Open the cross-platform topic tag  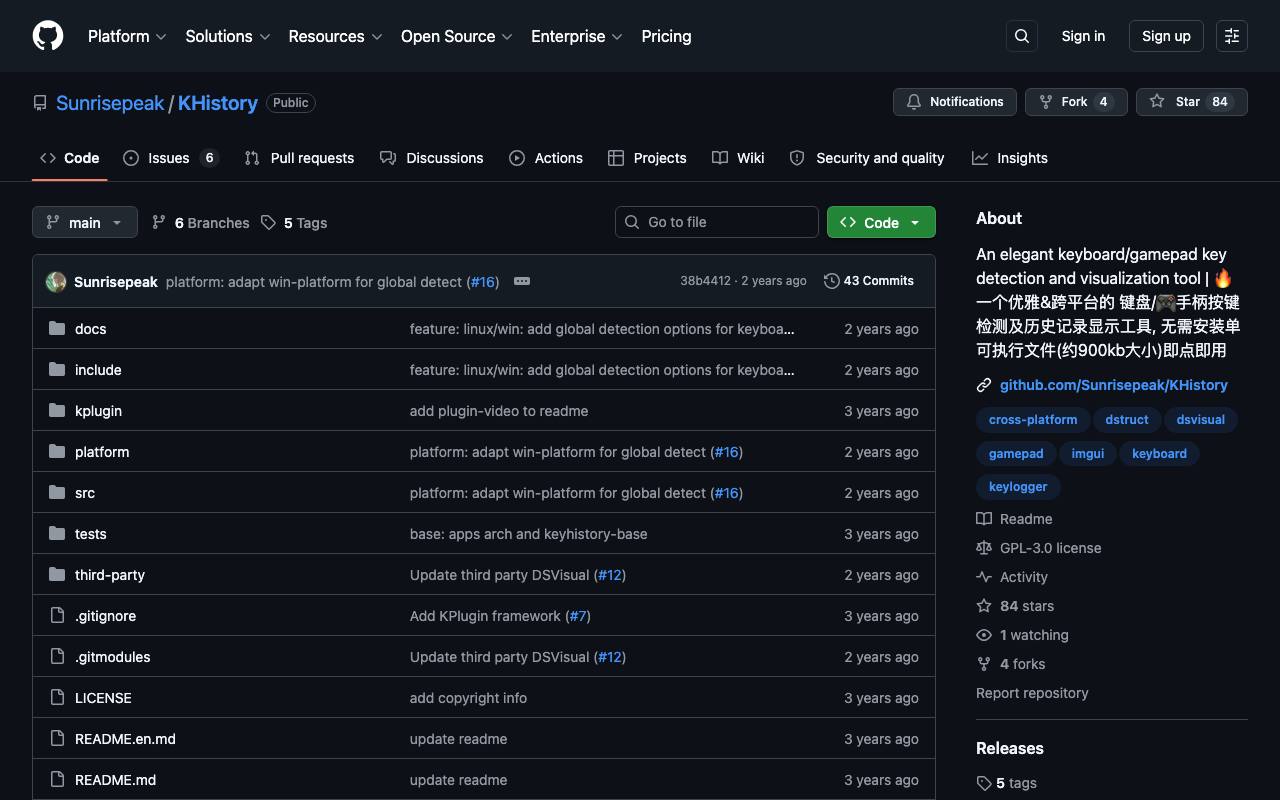1033,420
